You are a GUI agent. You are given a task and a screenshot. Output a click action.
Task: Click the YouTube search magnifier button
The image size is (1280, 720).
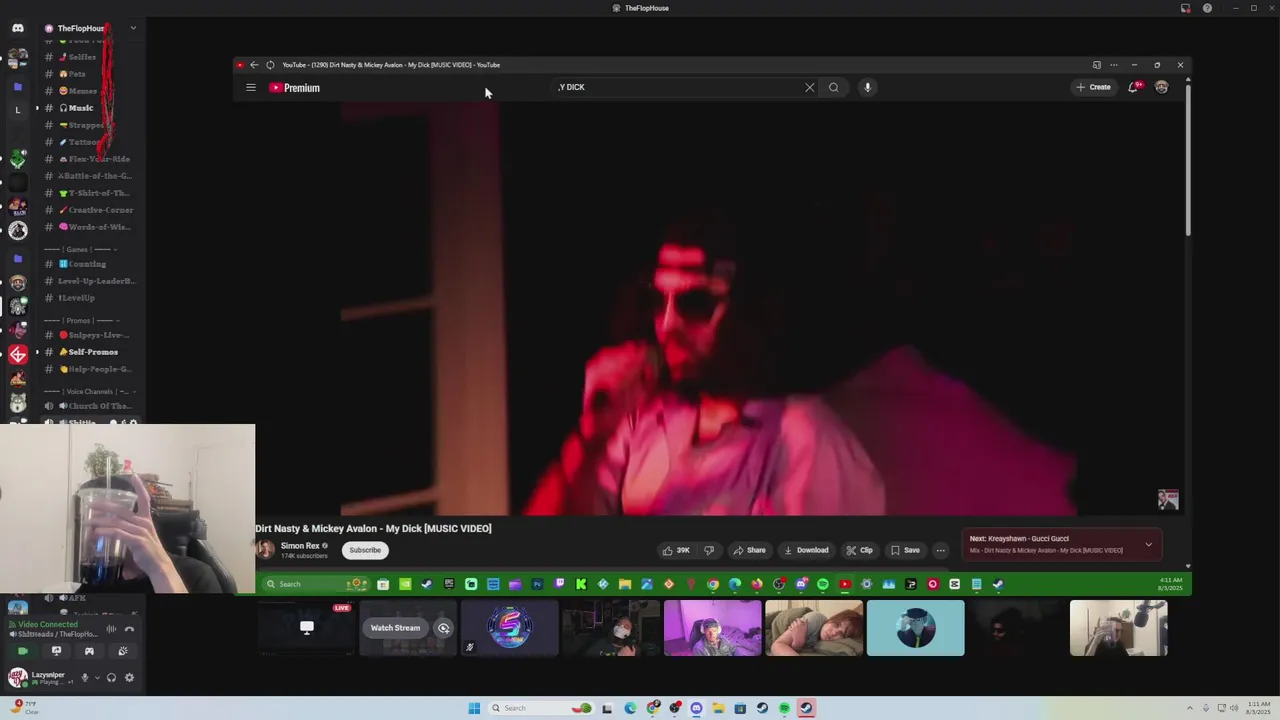point(834,87)
